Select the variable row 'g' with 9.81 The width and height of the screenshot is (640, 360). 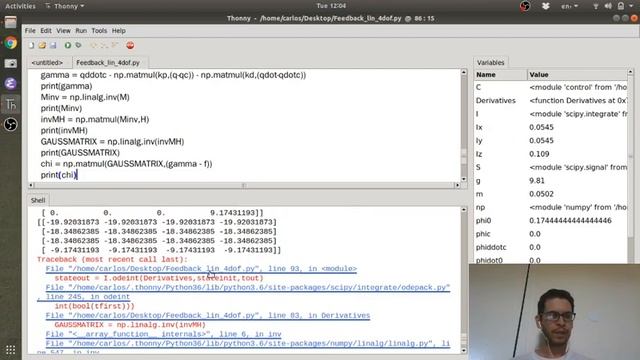pos(551,180)
